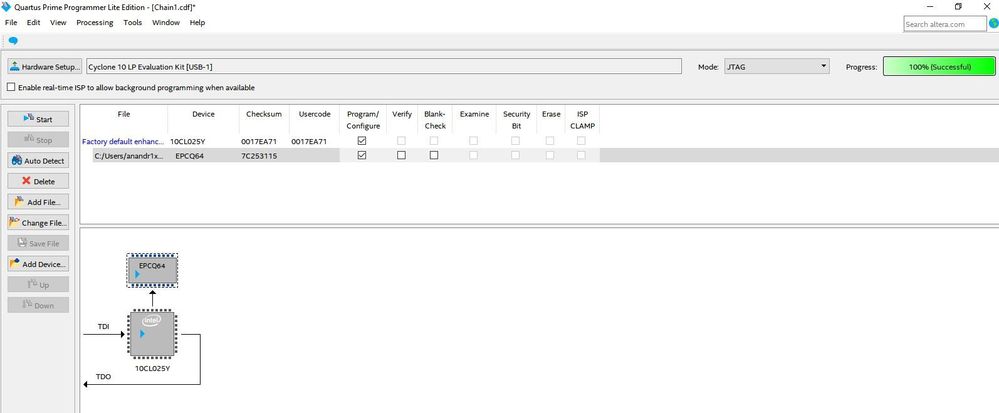Click the ISP CLAMP column header
999x413 pixels.
[x=582, y=120]
